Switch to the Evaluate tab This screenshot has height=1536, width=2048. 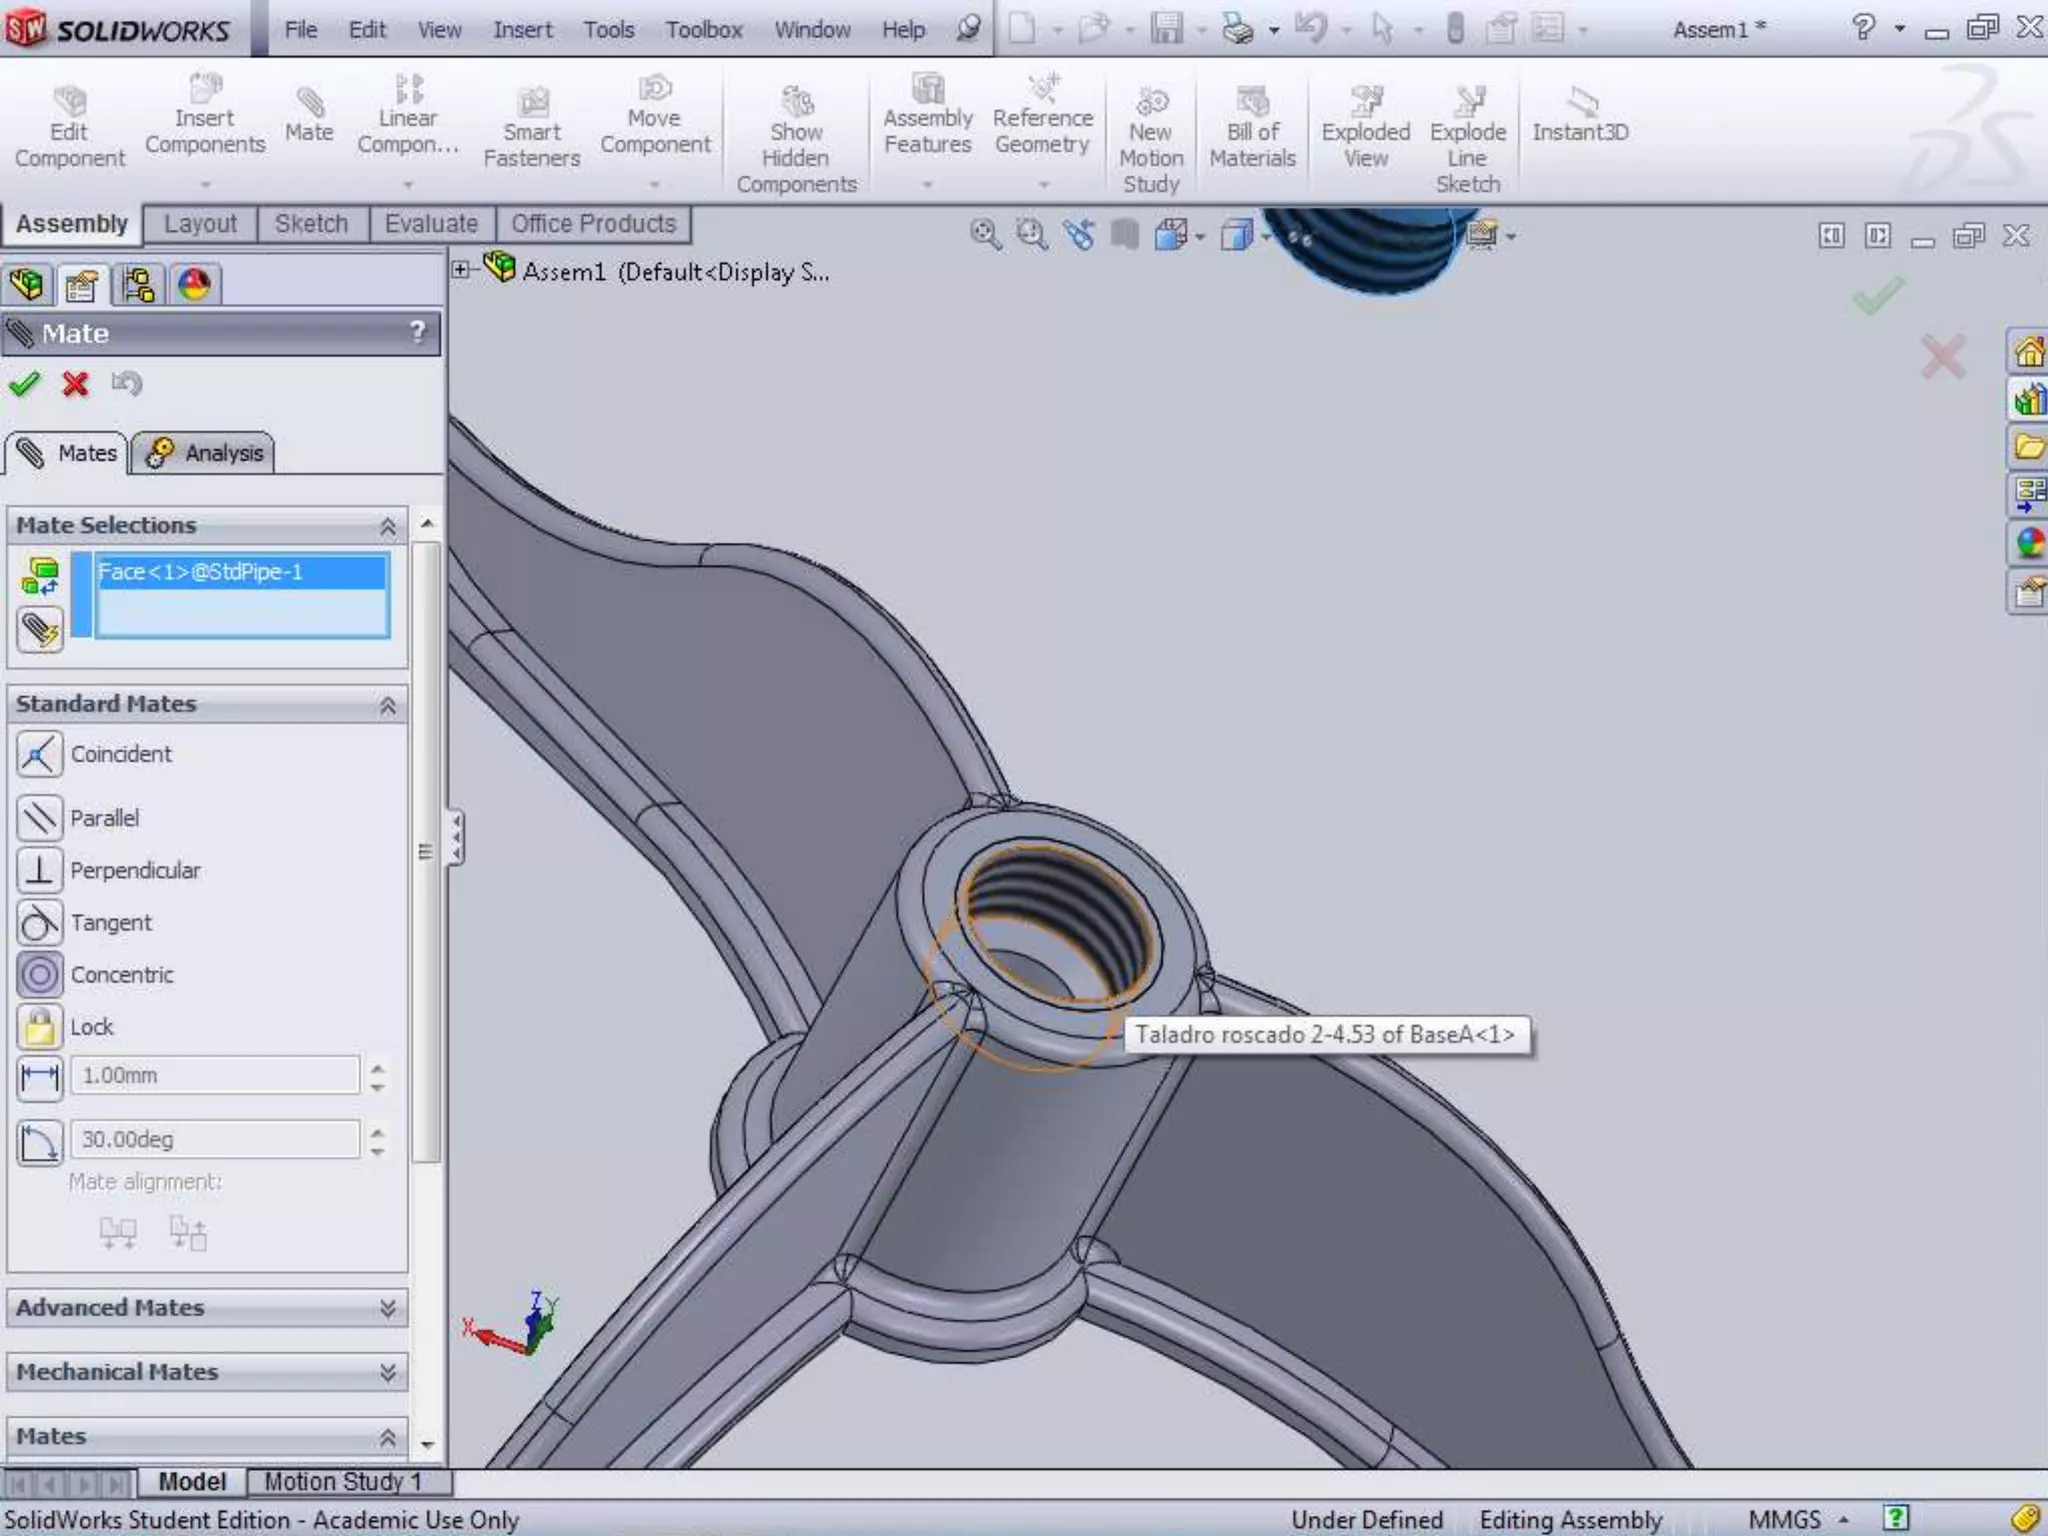pos(431,224)
